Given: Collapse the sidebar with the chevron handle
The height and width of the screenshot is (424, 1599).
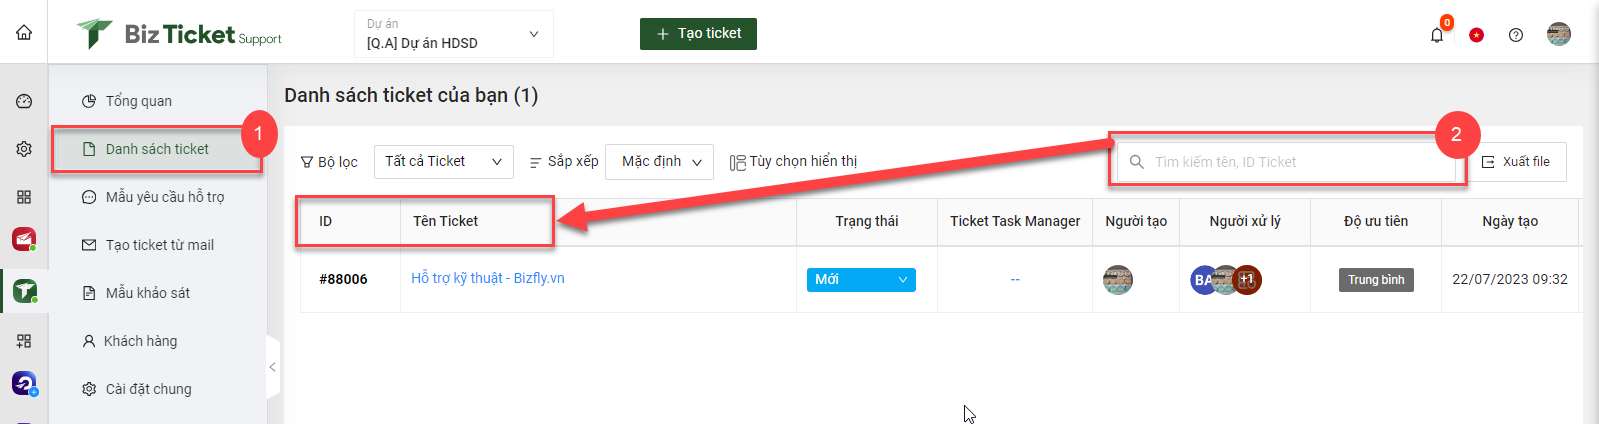Looking at the screenshot, I should pos(272,367).
